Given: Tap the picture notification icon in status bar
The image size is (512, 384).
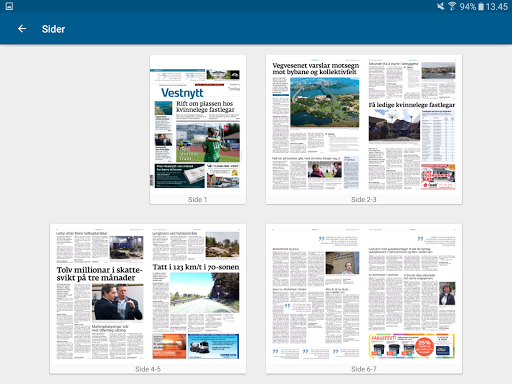Looking at the screenshot, I should coord(9,6).
